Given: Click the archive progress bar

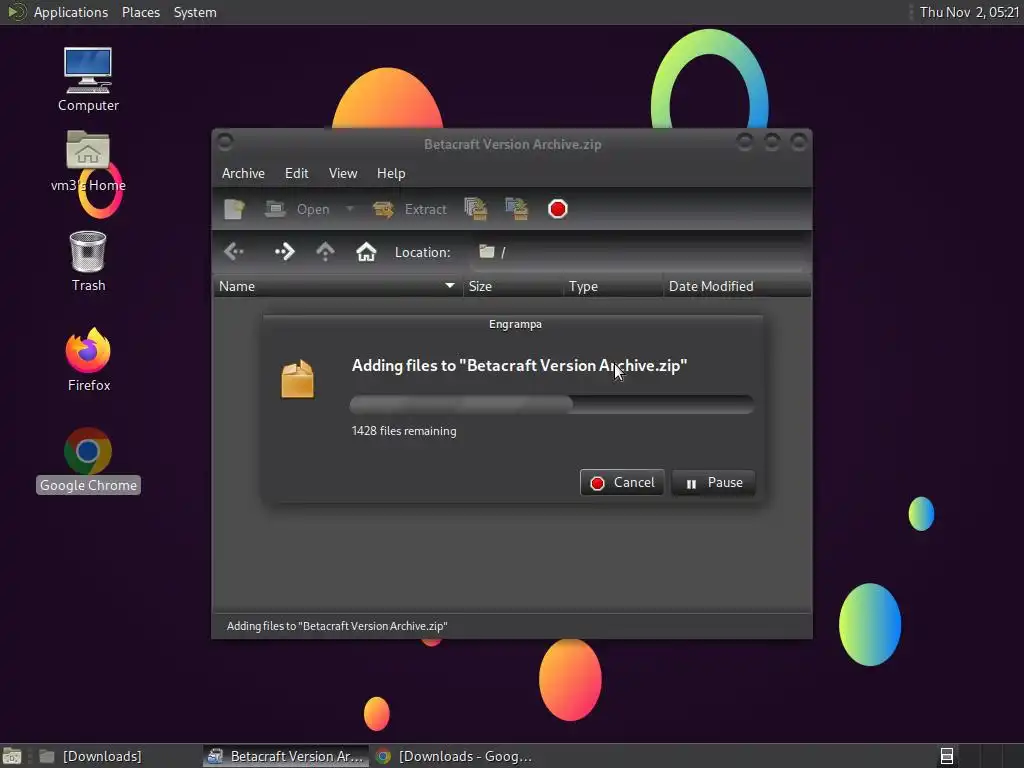Looking at the screenshot, I should pos(552,404).
